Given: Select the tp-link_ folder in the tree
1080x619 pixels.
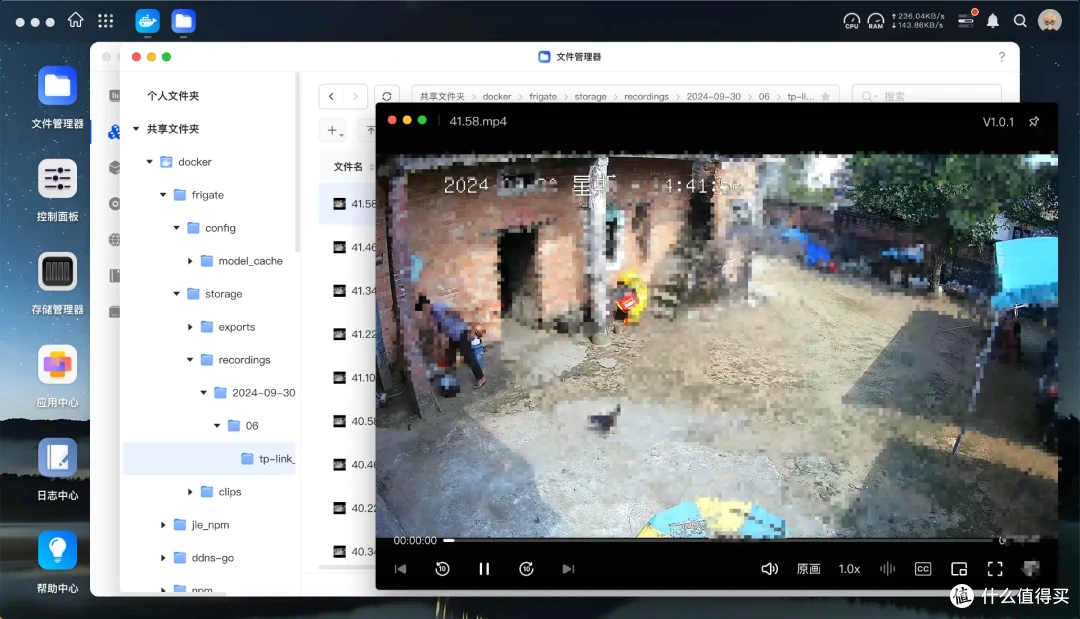Looking at the screenshot, I should point(209,459).
